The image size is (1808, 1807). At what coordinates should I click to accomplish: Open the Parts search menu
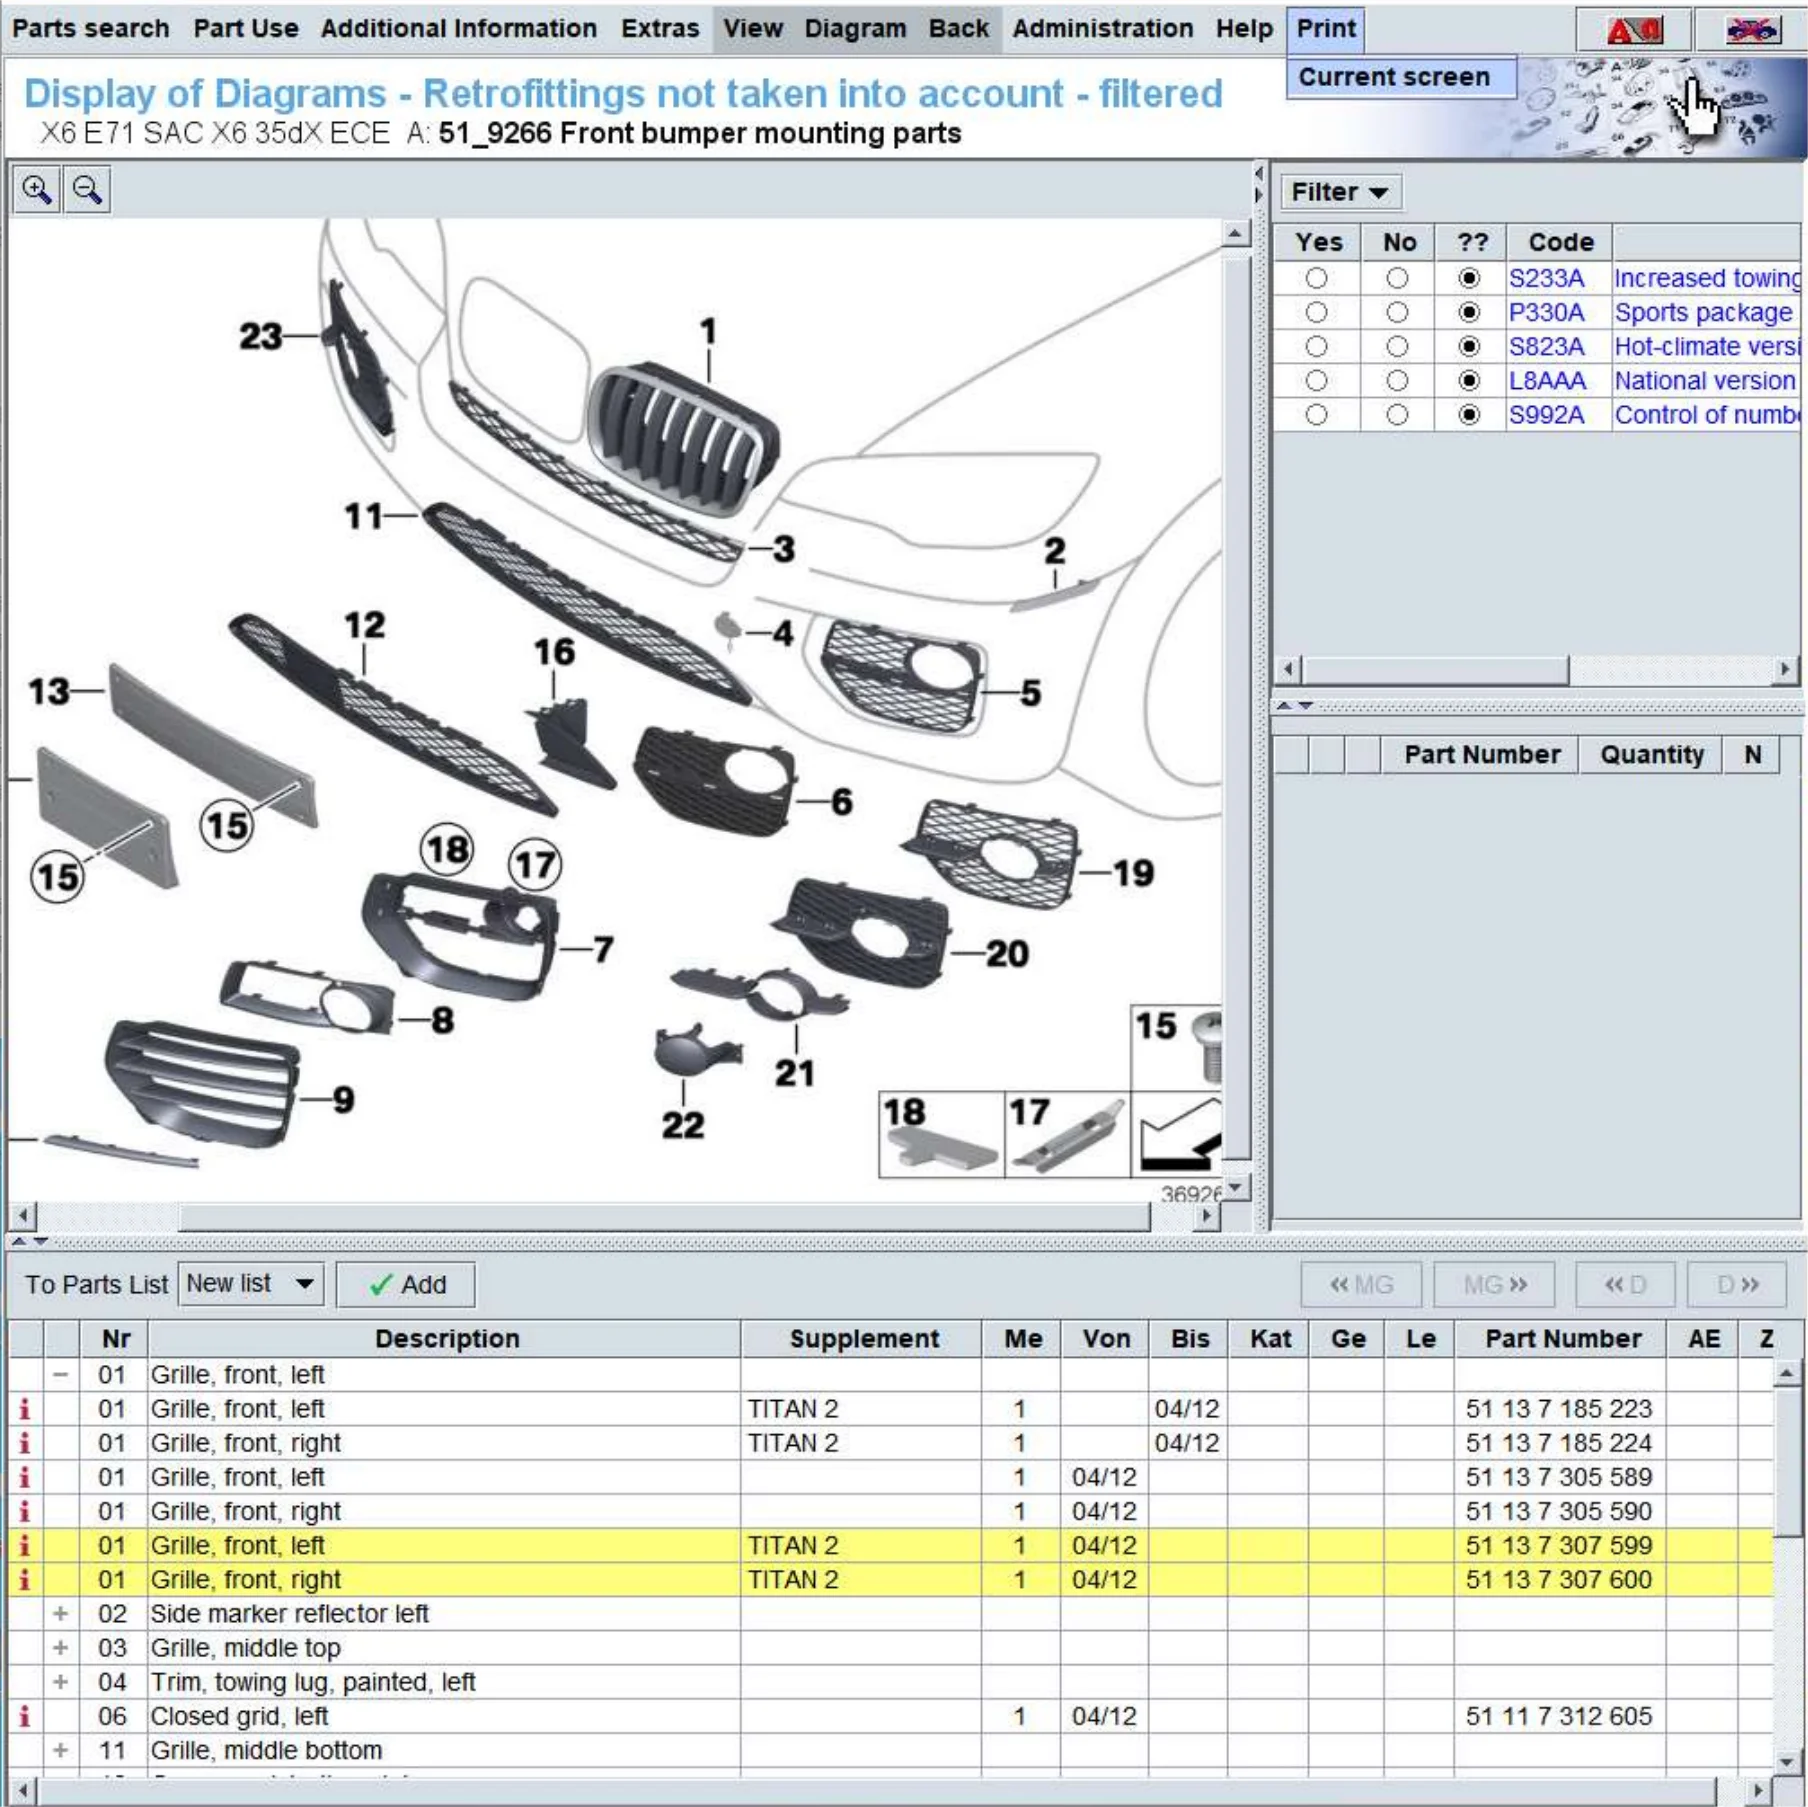(90, 28)
